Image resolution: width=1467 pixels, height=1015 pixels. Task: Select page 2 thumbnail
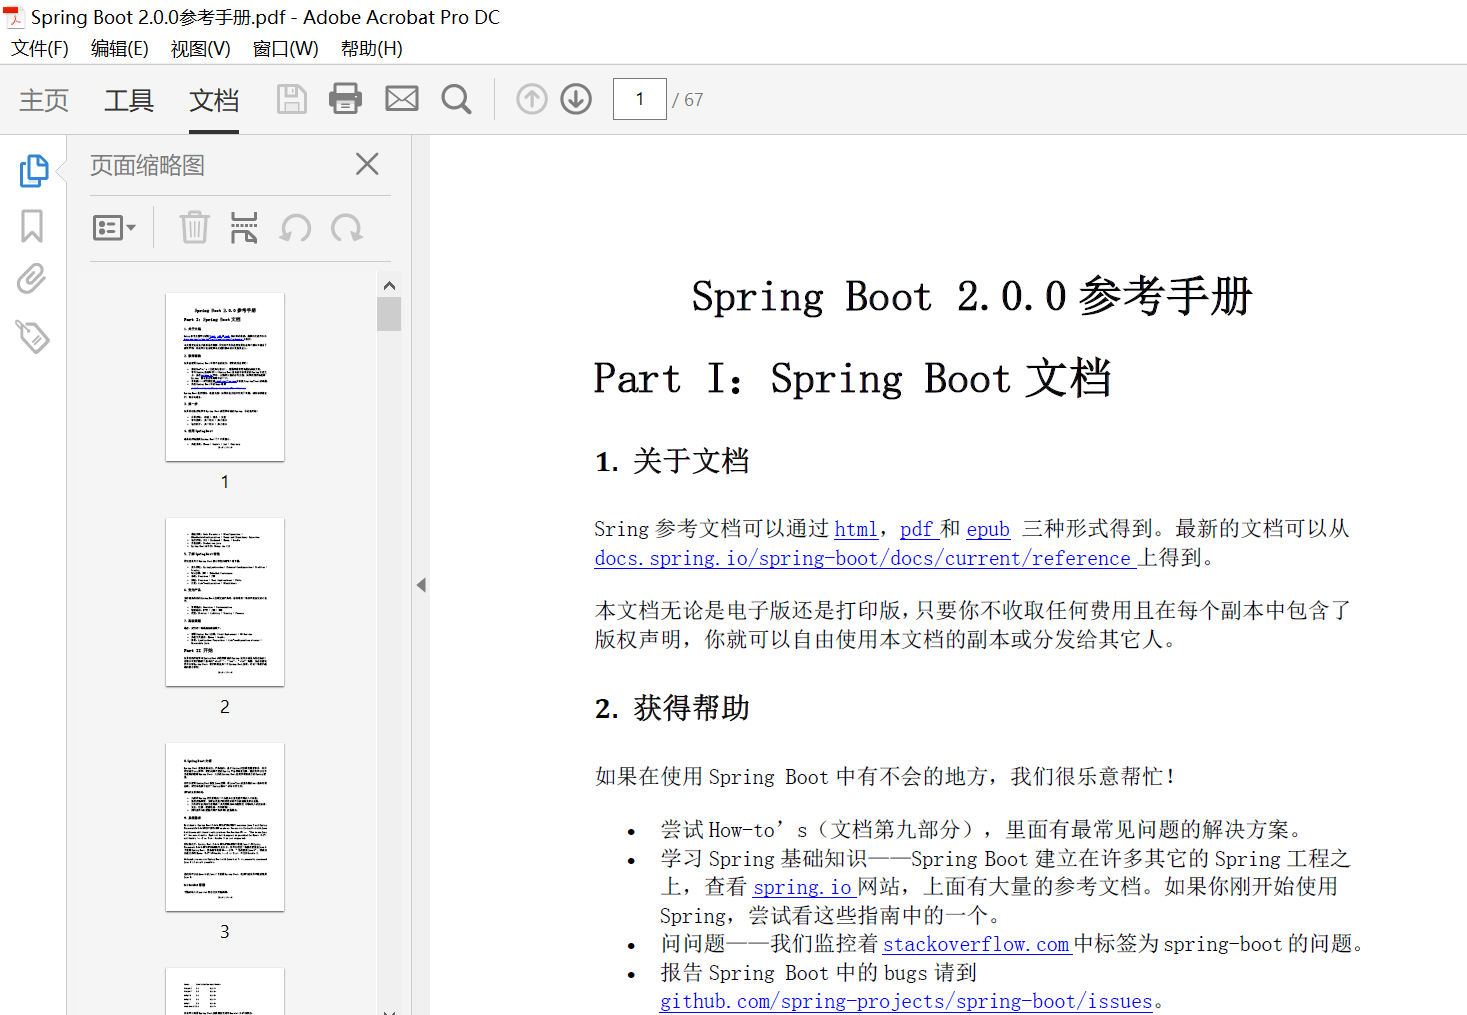[225, 602]
